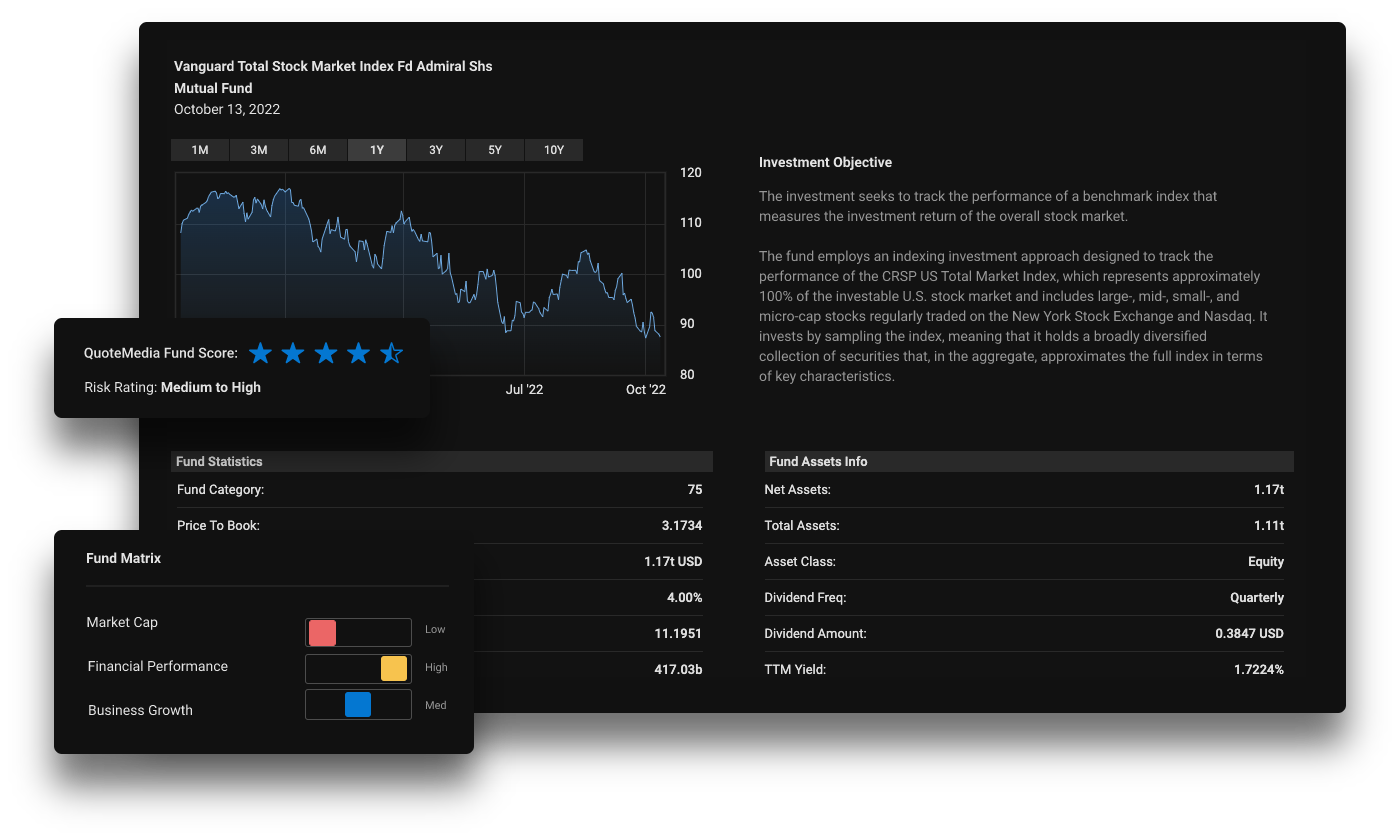Click the yellow Financial Performance indicator
Viewport: 1400px width, 840px height.
[x=394, y=669]
